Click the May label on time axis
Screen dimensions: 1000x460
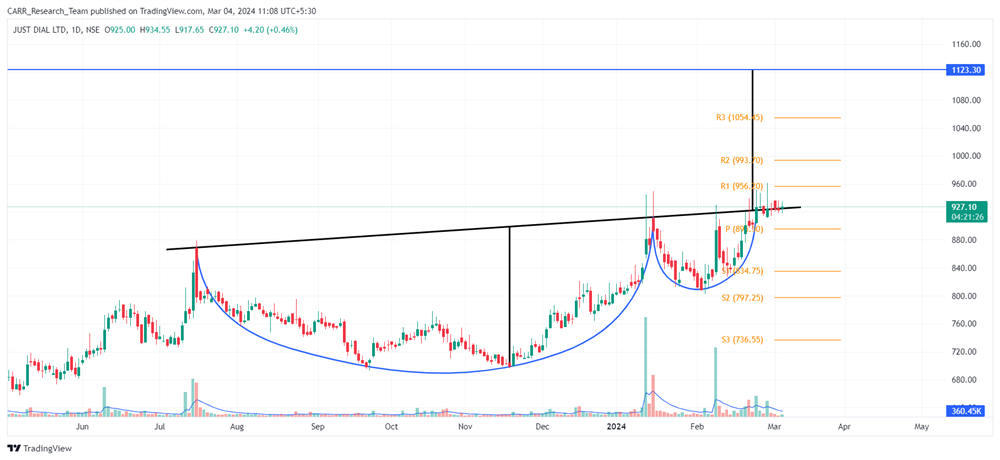point(922,426)
